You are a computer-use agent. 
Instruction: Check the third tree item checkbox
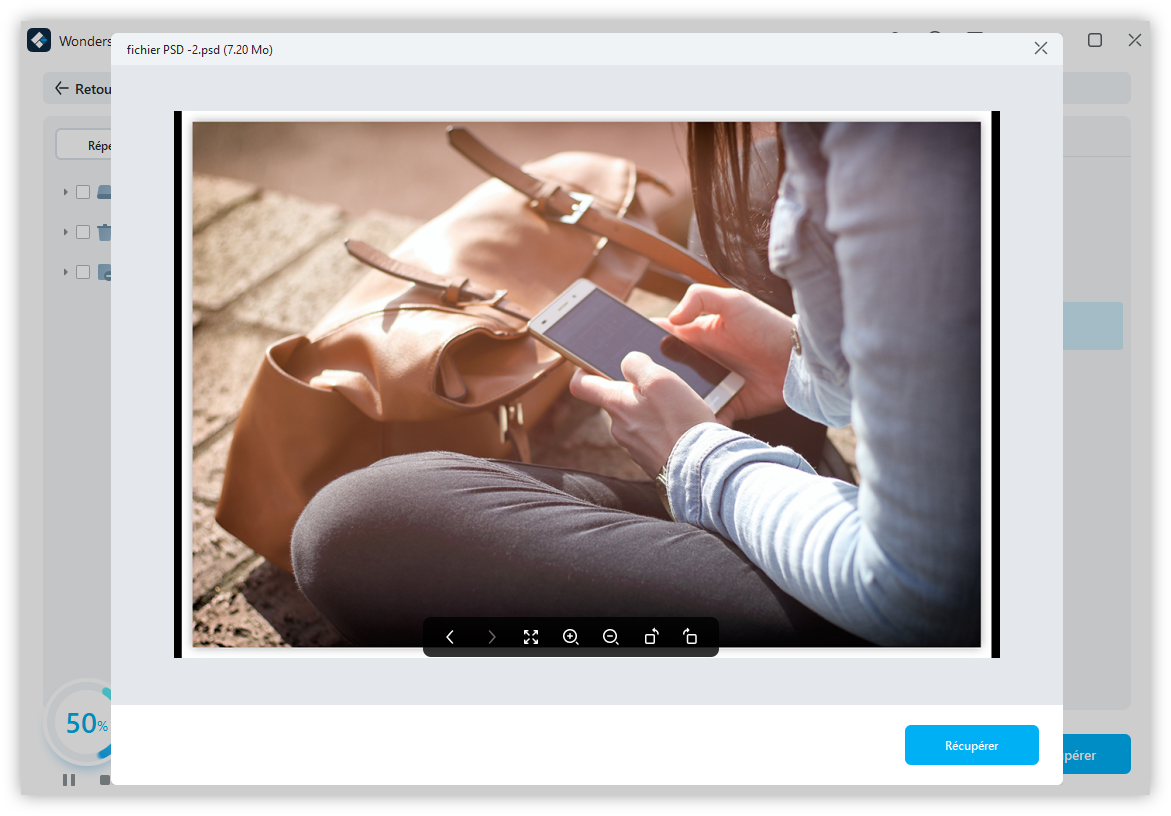83,272
